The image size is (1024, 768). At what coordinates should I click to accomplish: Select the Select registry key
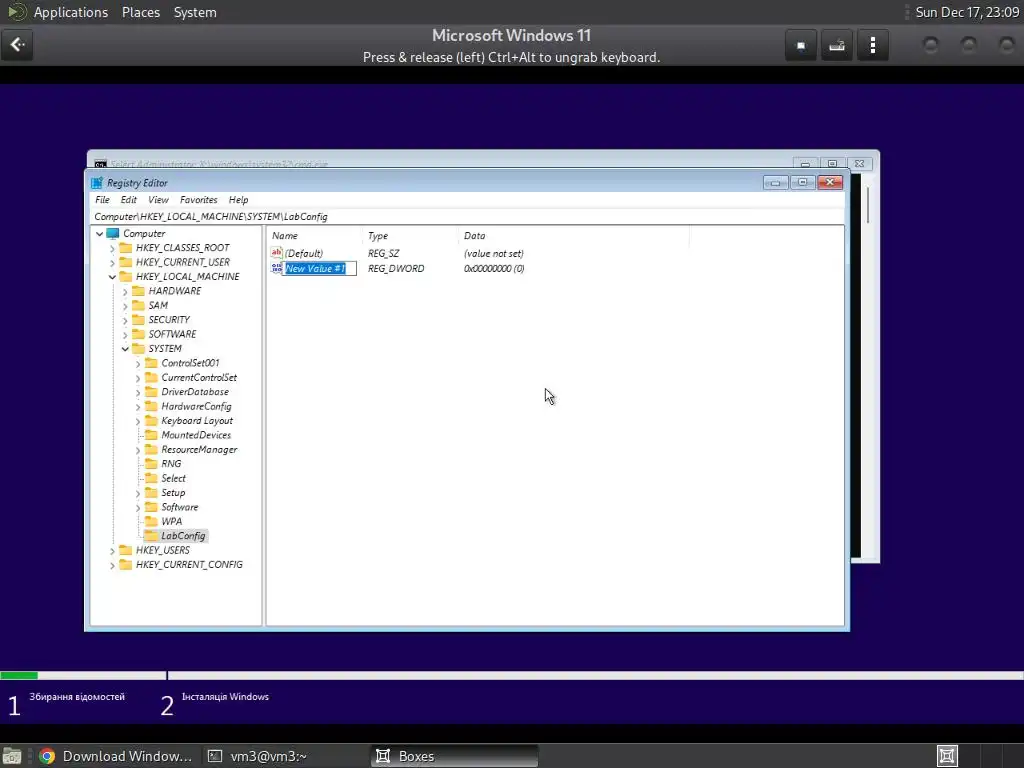point(173,478)
